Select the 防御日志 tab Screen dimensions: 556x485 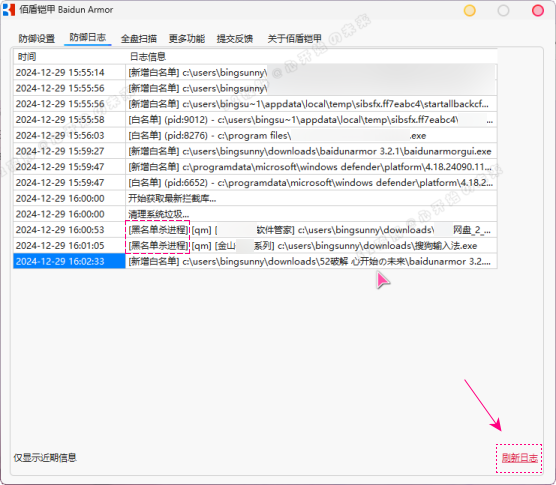(88, 37)
